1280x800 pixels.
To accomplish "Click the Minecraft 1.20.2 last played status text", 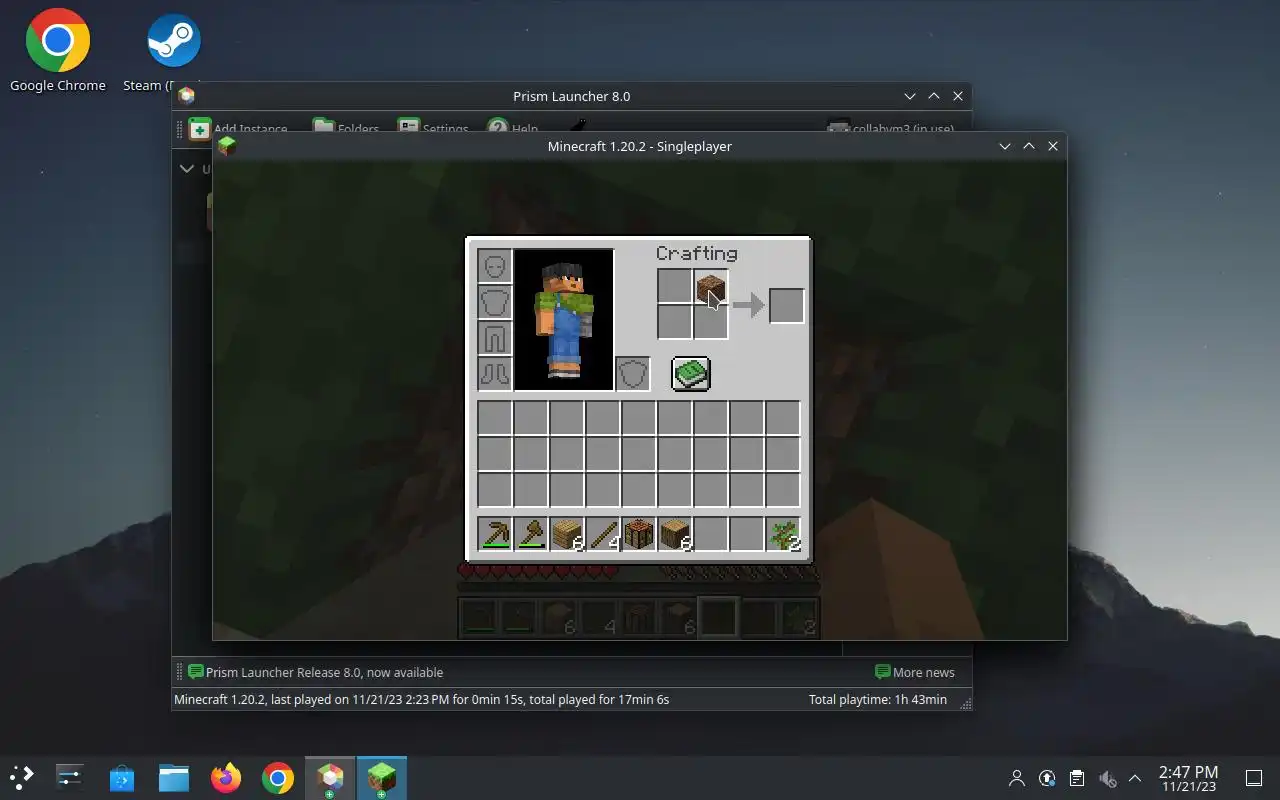I will [421, 699].
